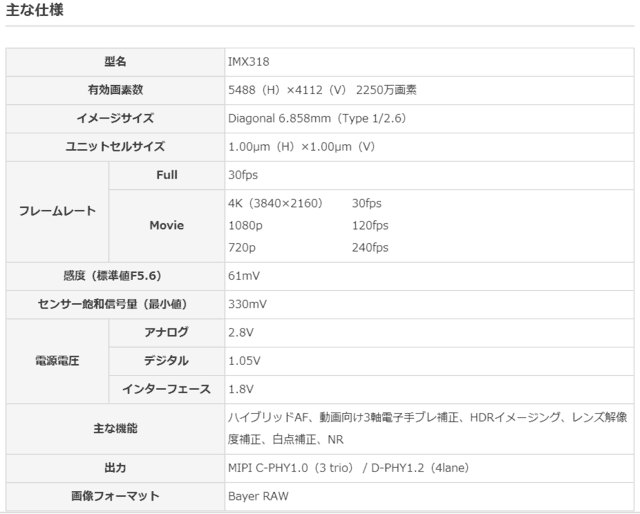The image size is (640, 514).
Task: Select the 2250万画素 effective pixels value
Action: [384, 89]
